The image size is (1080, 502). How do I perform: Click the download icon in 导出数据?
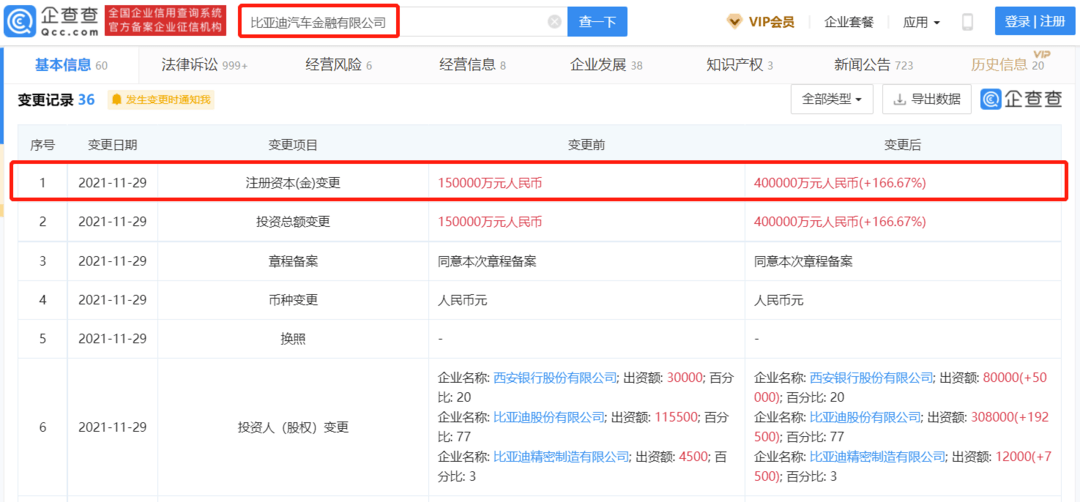click(899, 99)
